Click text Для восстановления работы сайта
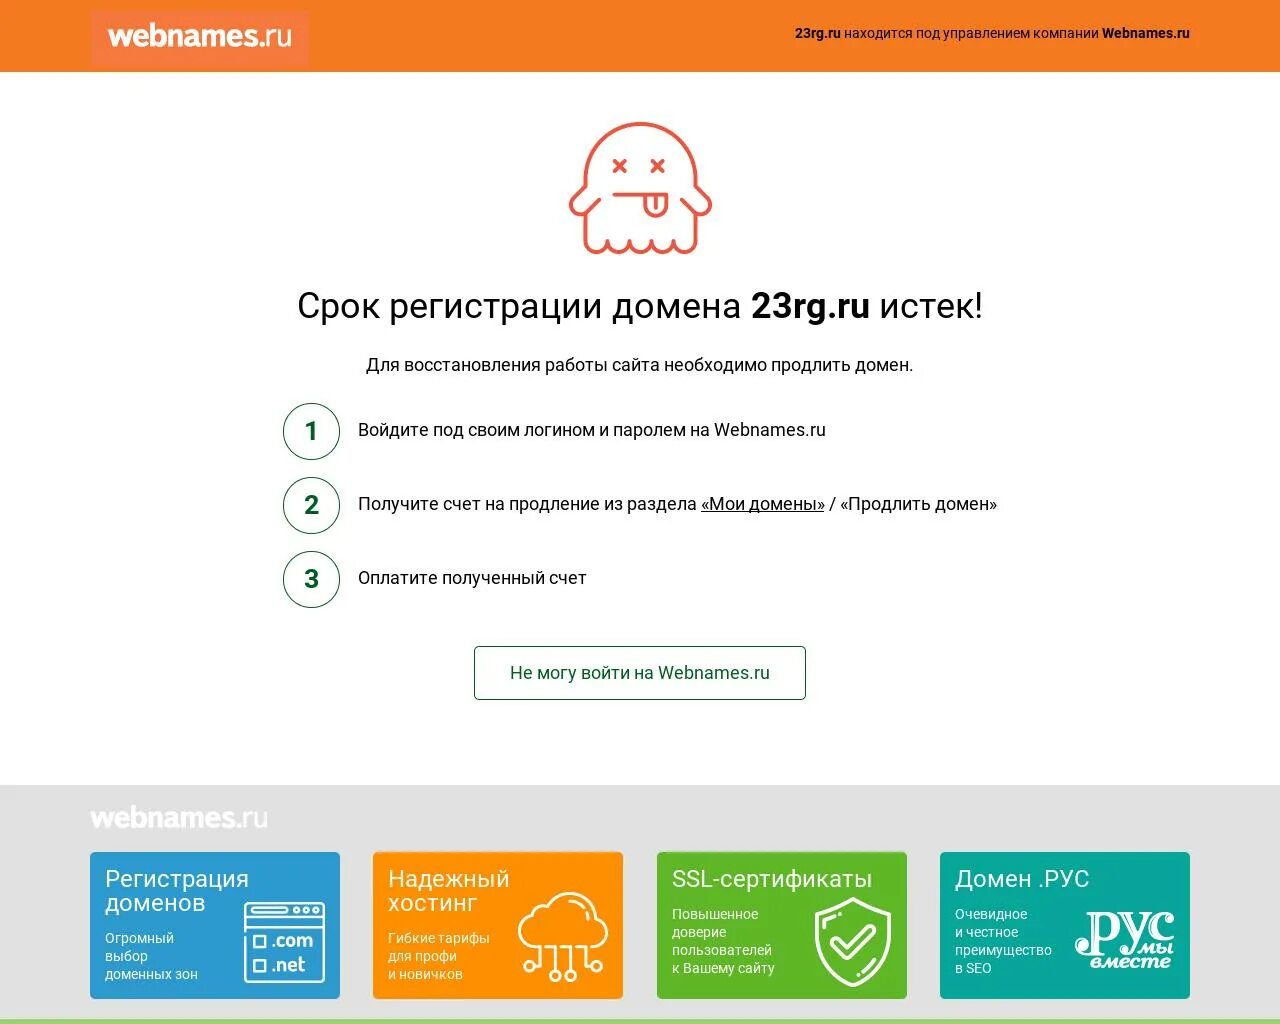Screen dimensions: 1280x1024 point(640,365)
